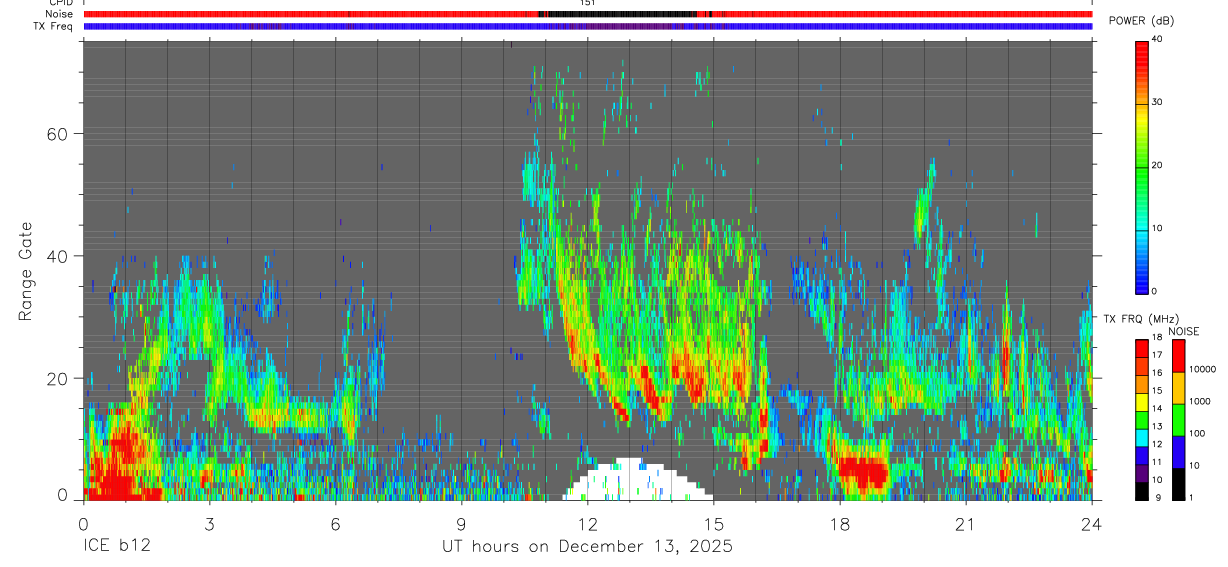Click the '20' label on POWER scale
Viewport: 1228px width, 567px height.
click(1157, 166)
